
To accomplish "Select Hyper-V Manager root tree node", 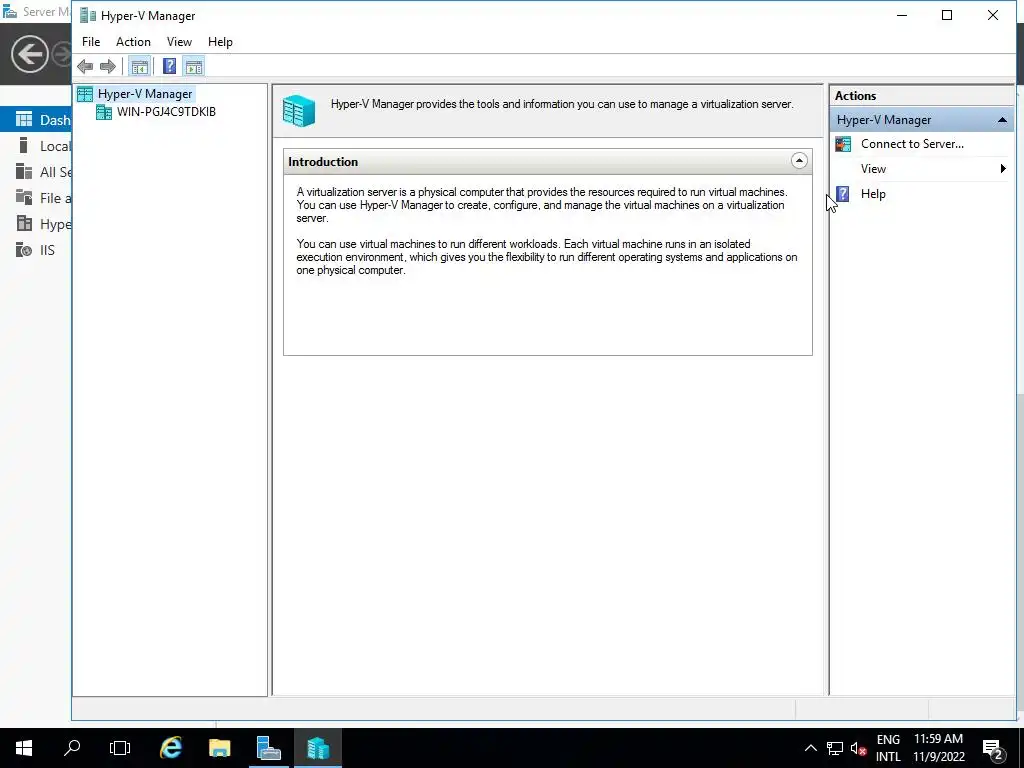I will [145, 94].
